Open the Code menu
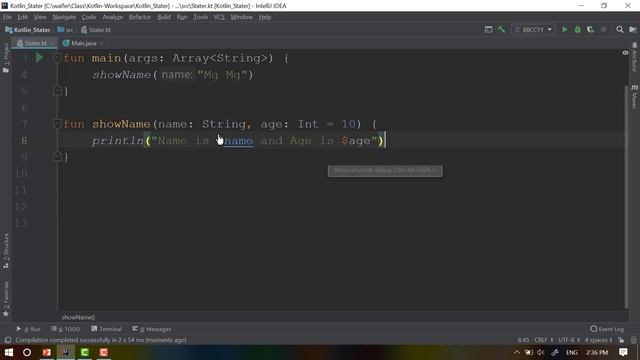640x360 pixels. [89, 17]
